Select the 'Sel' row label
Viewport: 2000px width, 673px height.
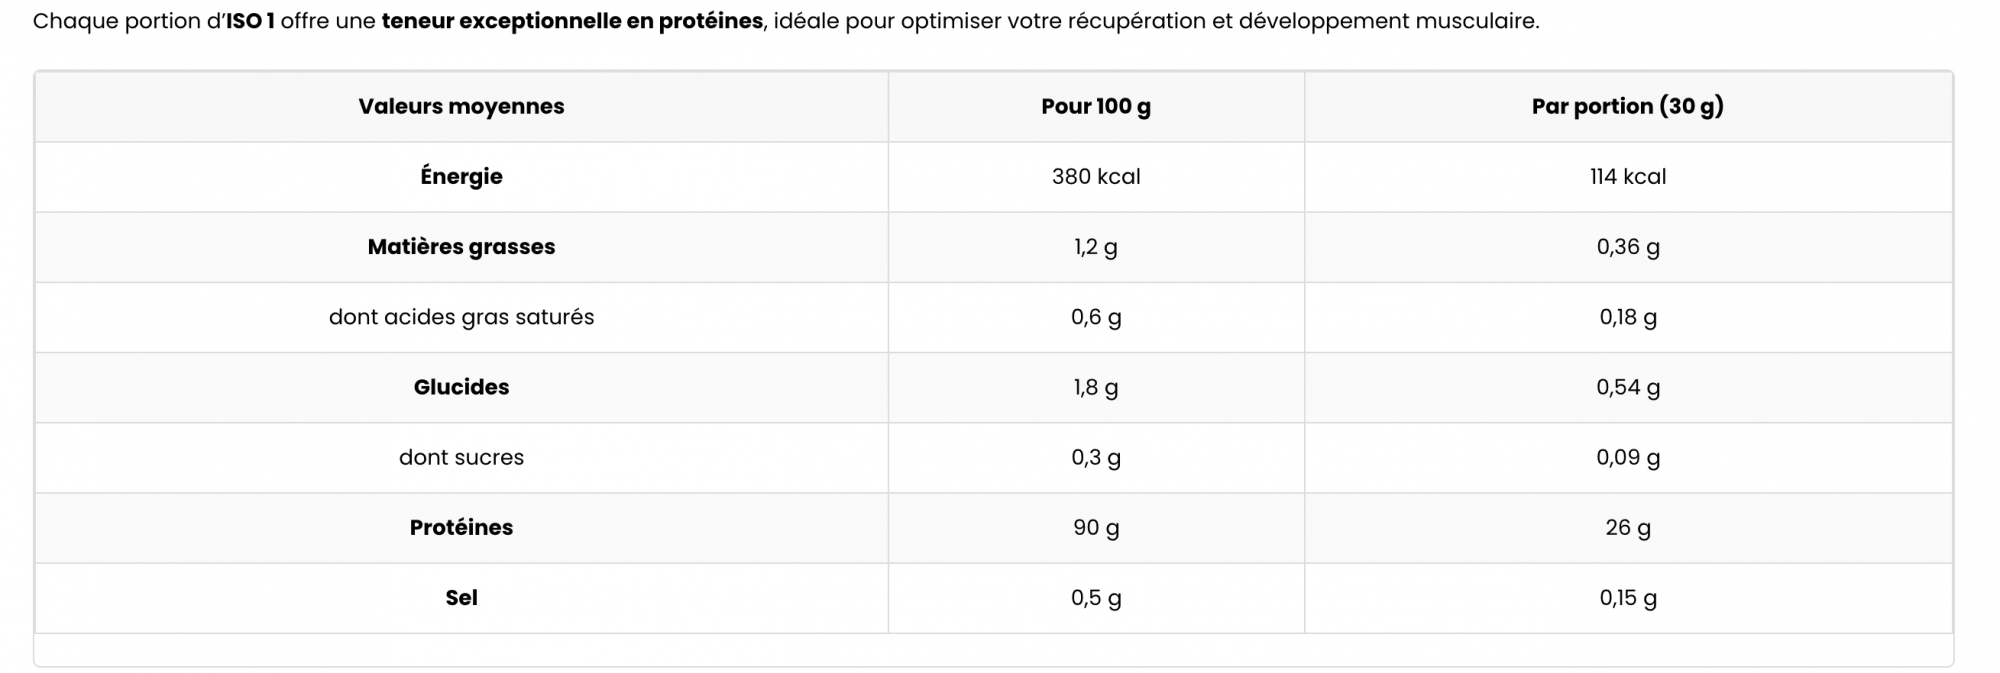(x=461, y=597)
